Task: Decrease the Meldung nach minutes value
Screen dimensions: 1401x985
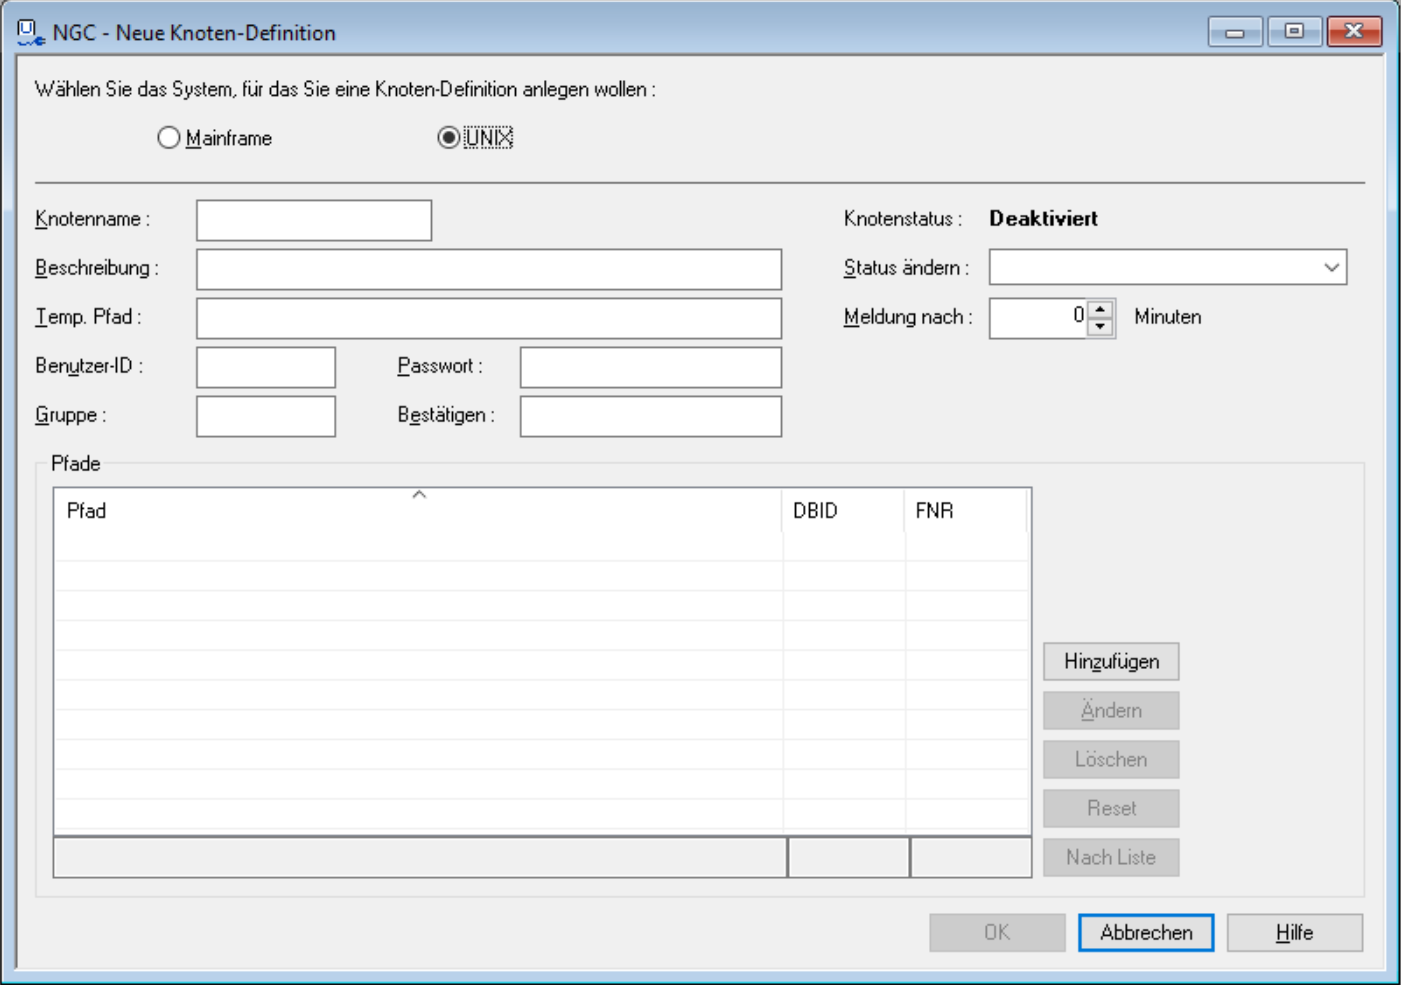Action: coord(1101,327)
